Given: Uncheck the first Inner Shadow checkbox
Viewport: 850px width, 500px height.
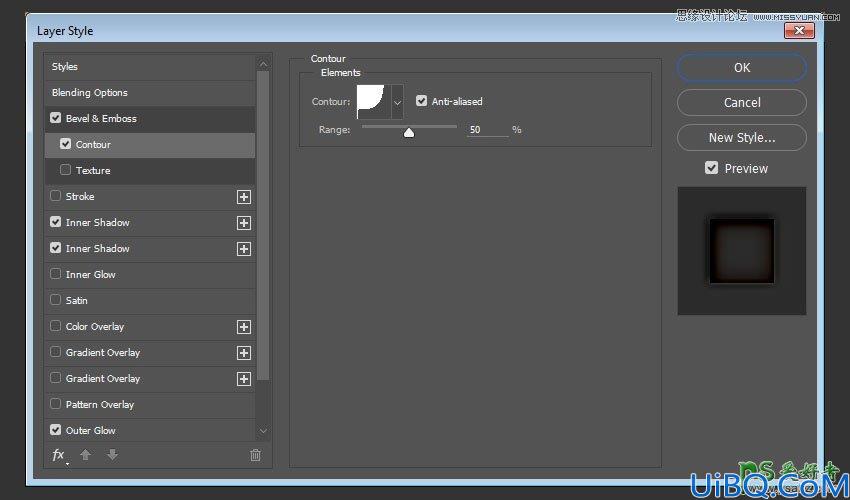Looking at the screenshot, I should click(55, 222).
